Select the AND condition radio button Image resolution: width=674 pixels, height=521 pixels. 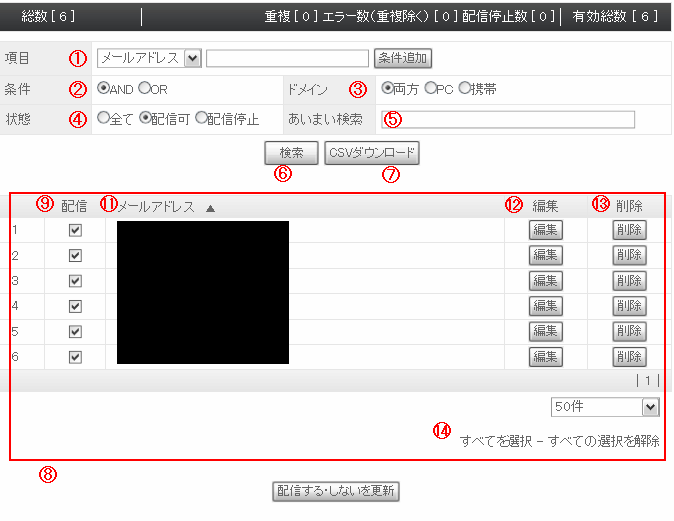click(103, 89)
